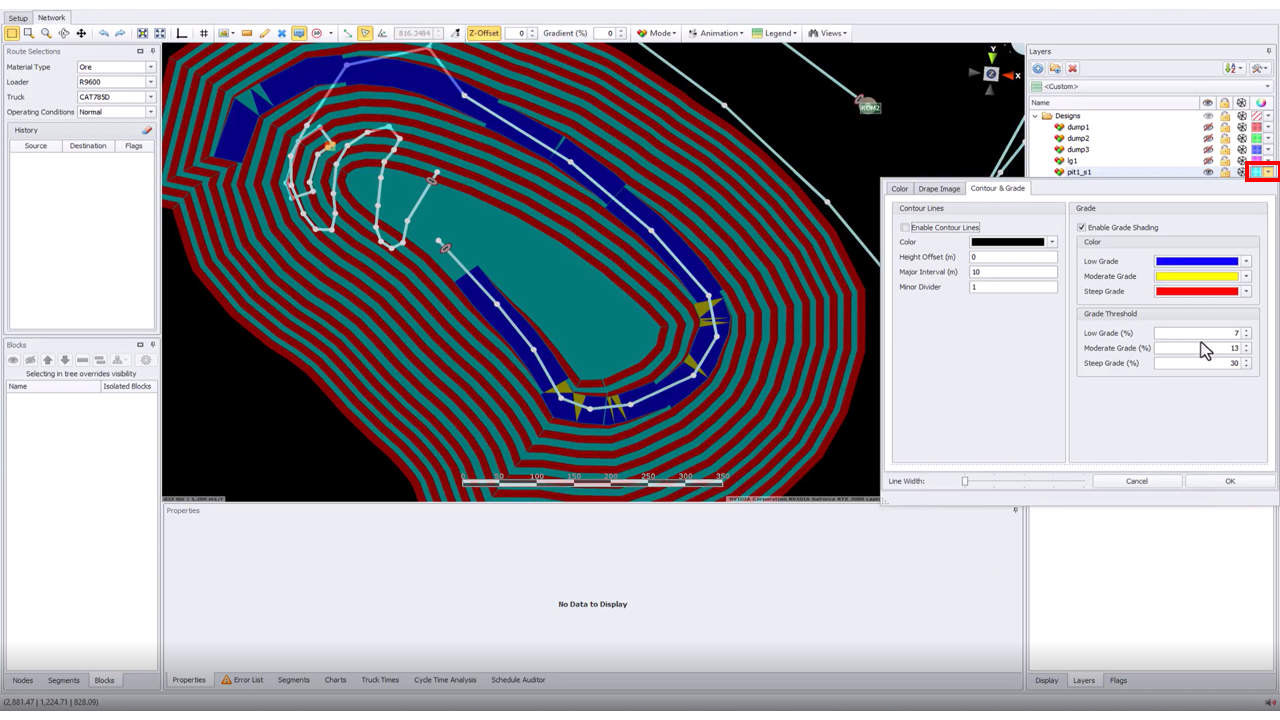Click the history eraser clear icon

(x=147, y=130)
